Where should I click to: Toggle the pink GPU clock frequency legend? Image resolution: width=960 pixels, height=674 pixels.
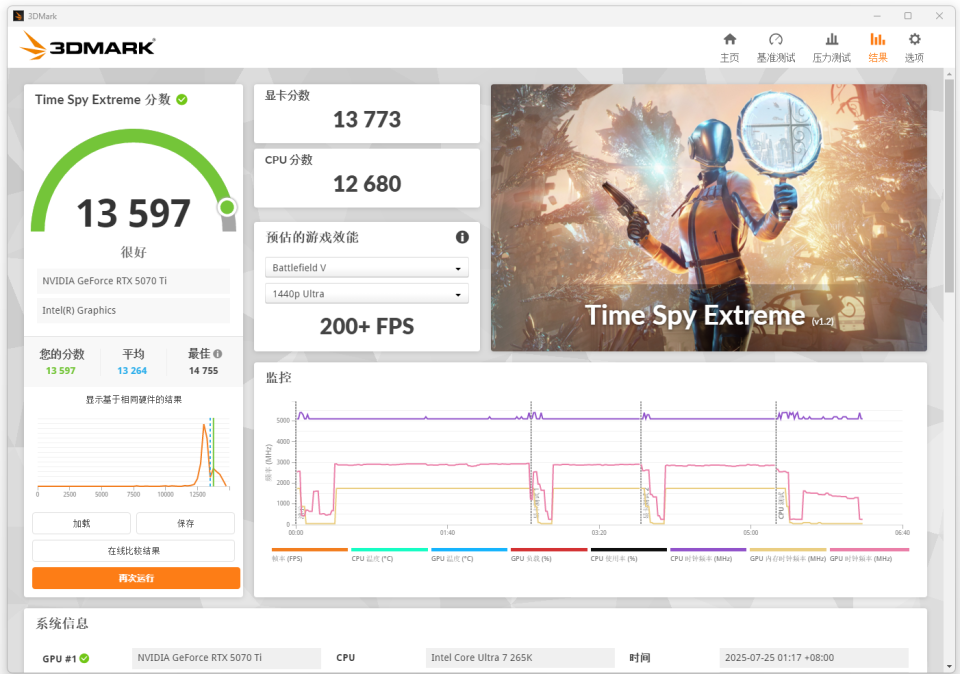click(869, 555)
